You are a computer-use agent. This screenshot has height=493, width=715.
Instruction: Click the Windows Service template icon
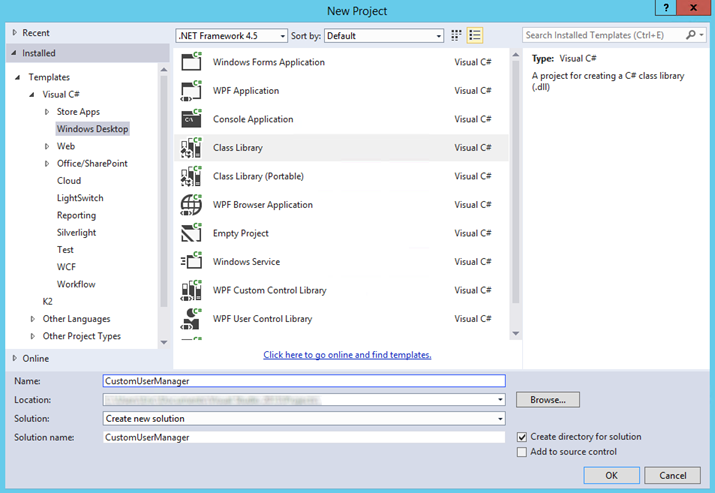click(x=191, y=261)
